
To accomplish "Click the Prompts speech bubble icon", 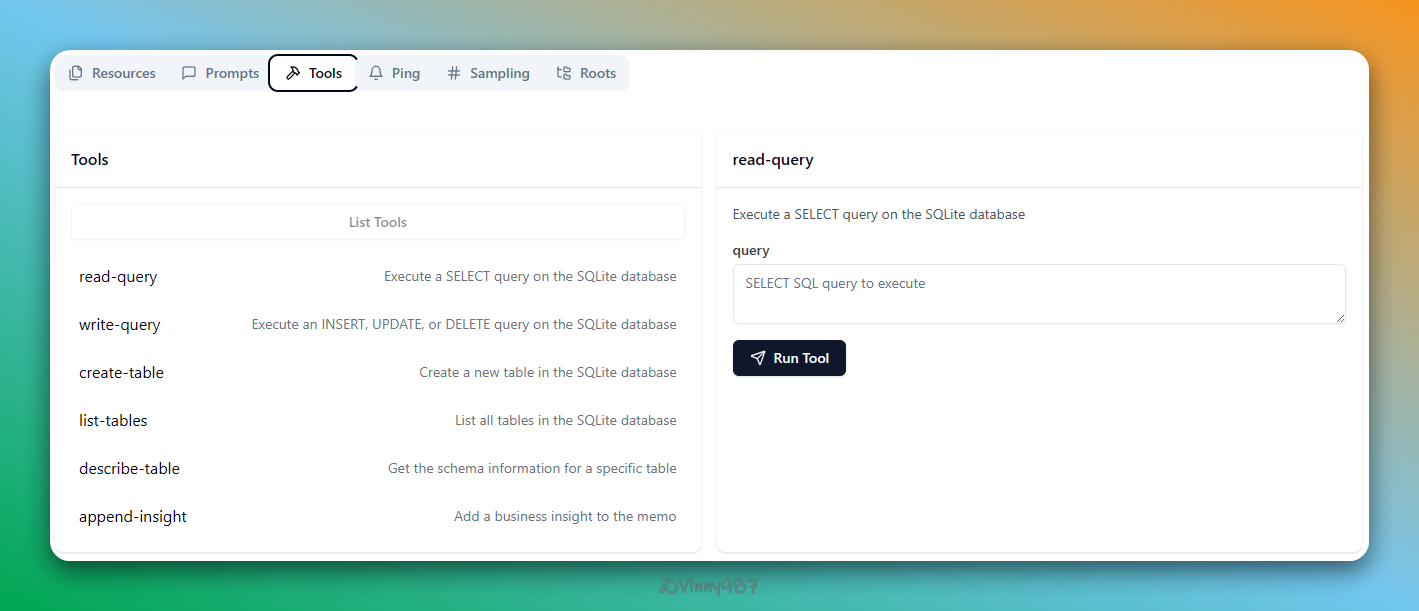I will (x=189, y=73).
